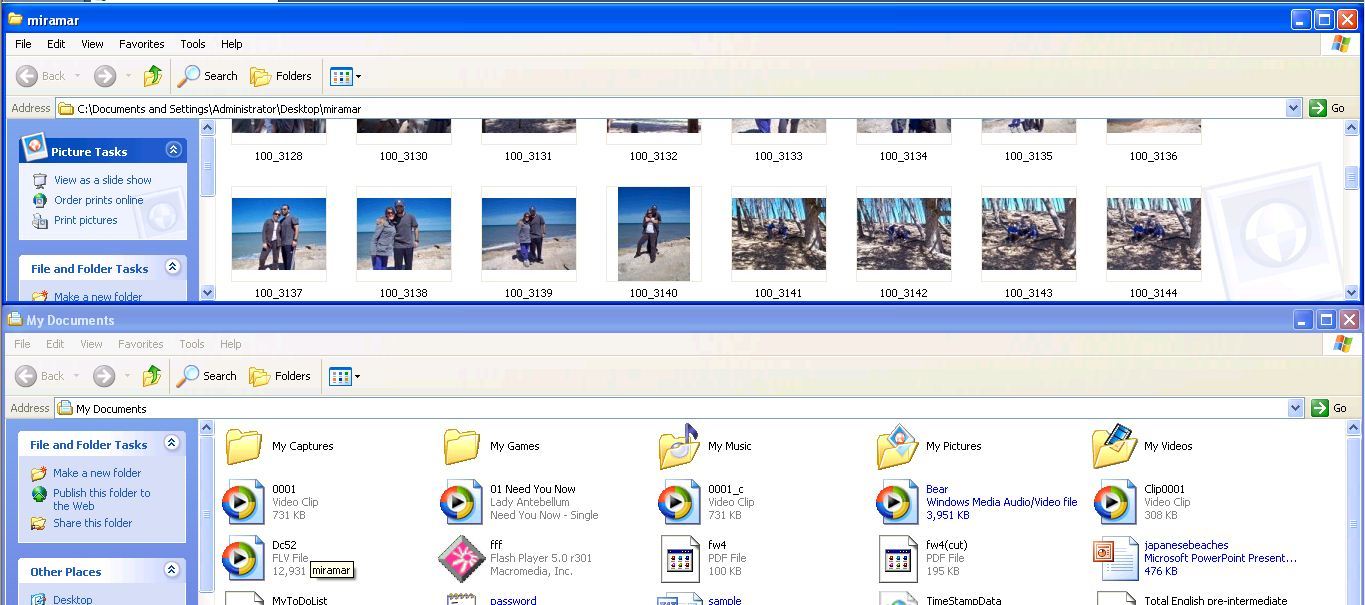Toggle Folders pane in My Documents window
Viewport: 1365px width, 605px height.
(280, 376)
